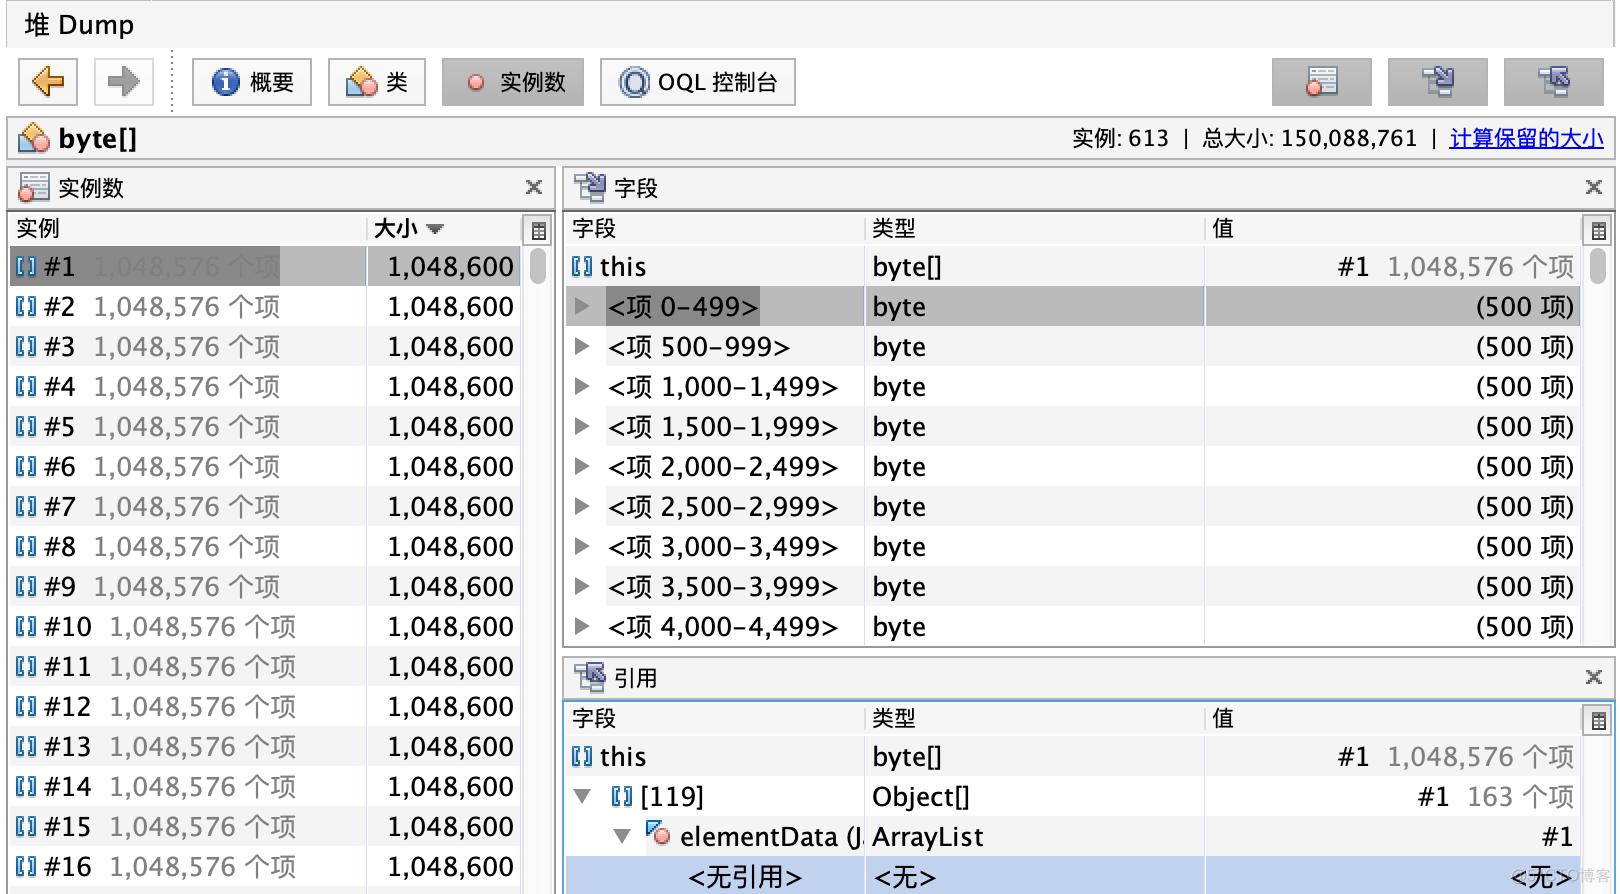The image size is (1620, 894).
Task: Select instance #12 row
Action: coord(265,707)
